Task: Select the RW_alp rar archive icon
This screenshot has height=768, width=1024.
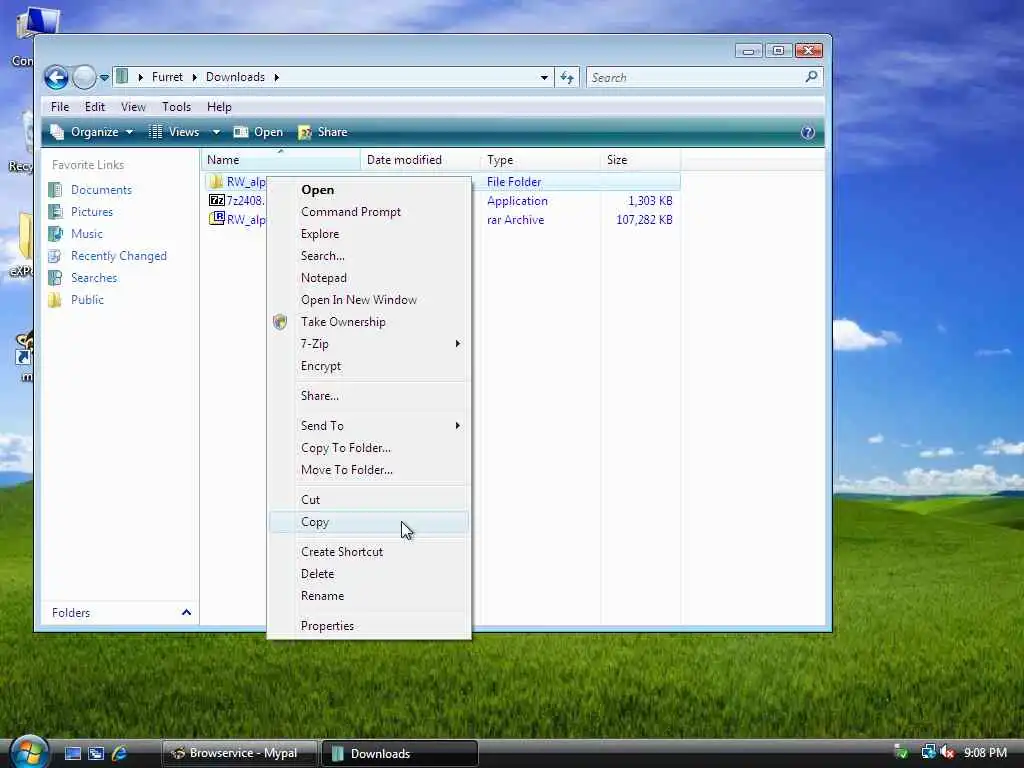Action: (216, 219)
